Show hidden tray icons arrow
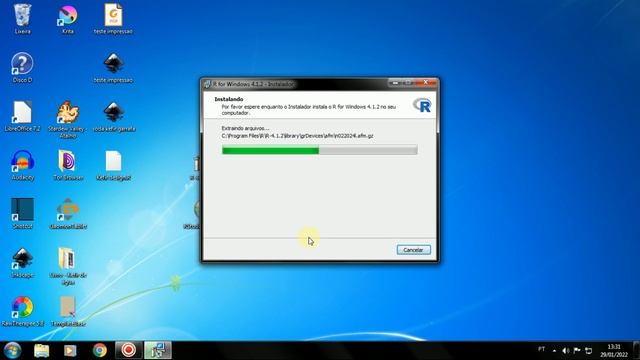 554,351
